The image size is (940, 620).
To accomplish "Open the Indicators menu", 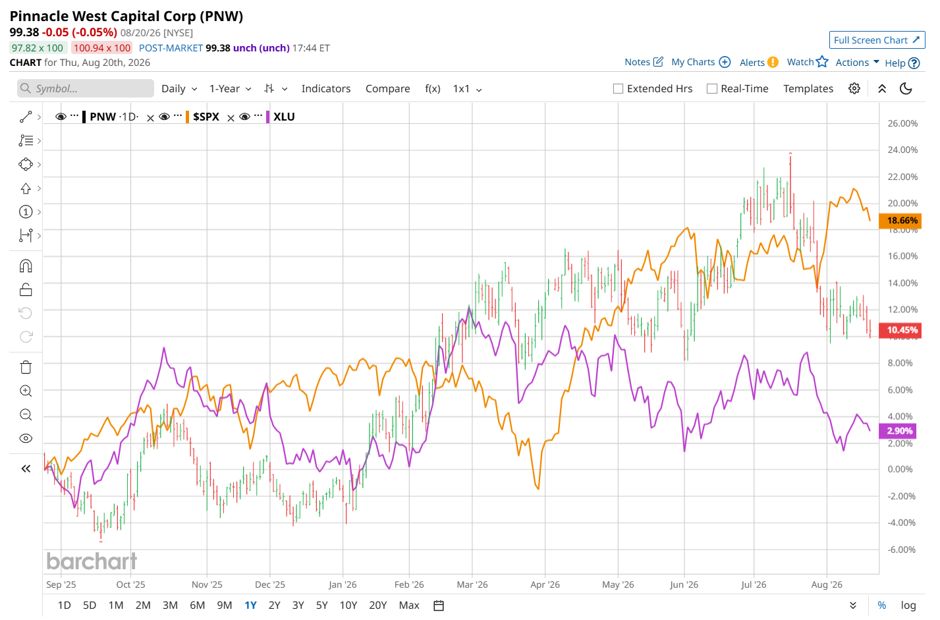I will (x=326, y=89).
